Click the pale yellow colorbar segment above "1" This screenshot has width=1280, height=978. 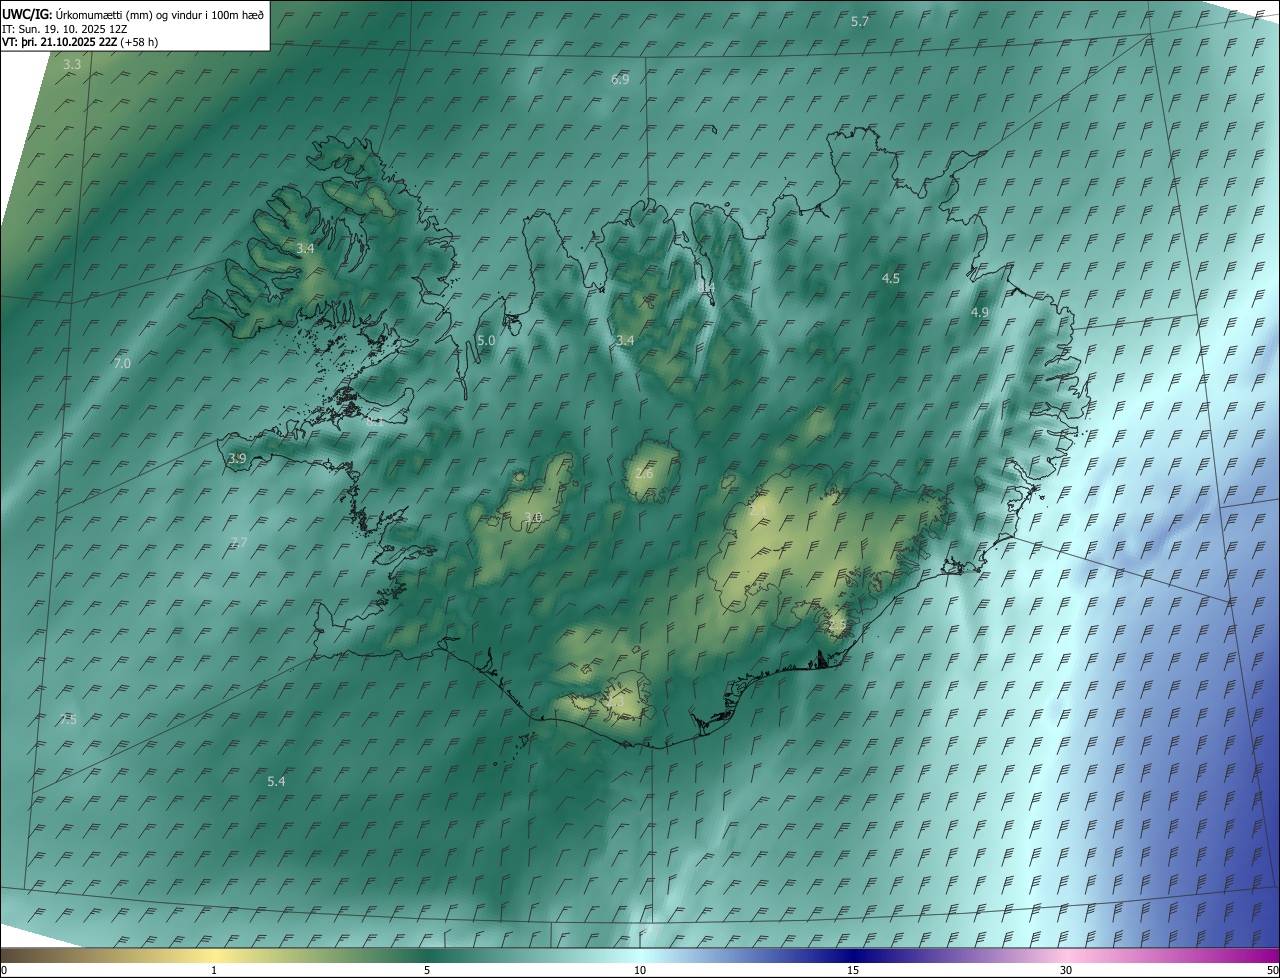214,956
